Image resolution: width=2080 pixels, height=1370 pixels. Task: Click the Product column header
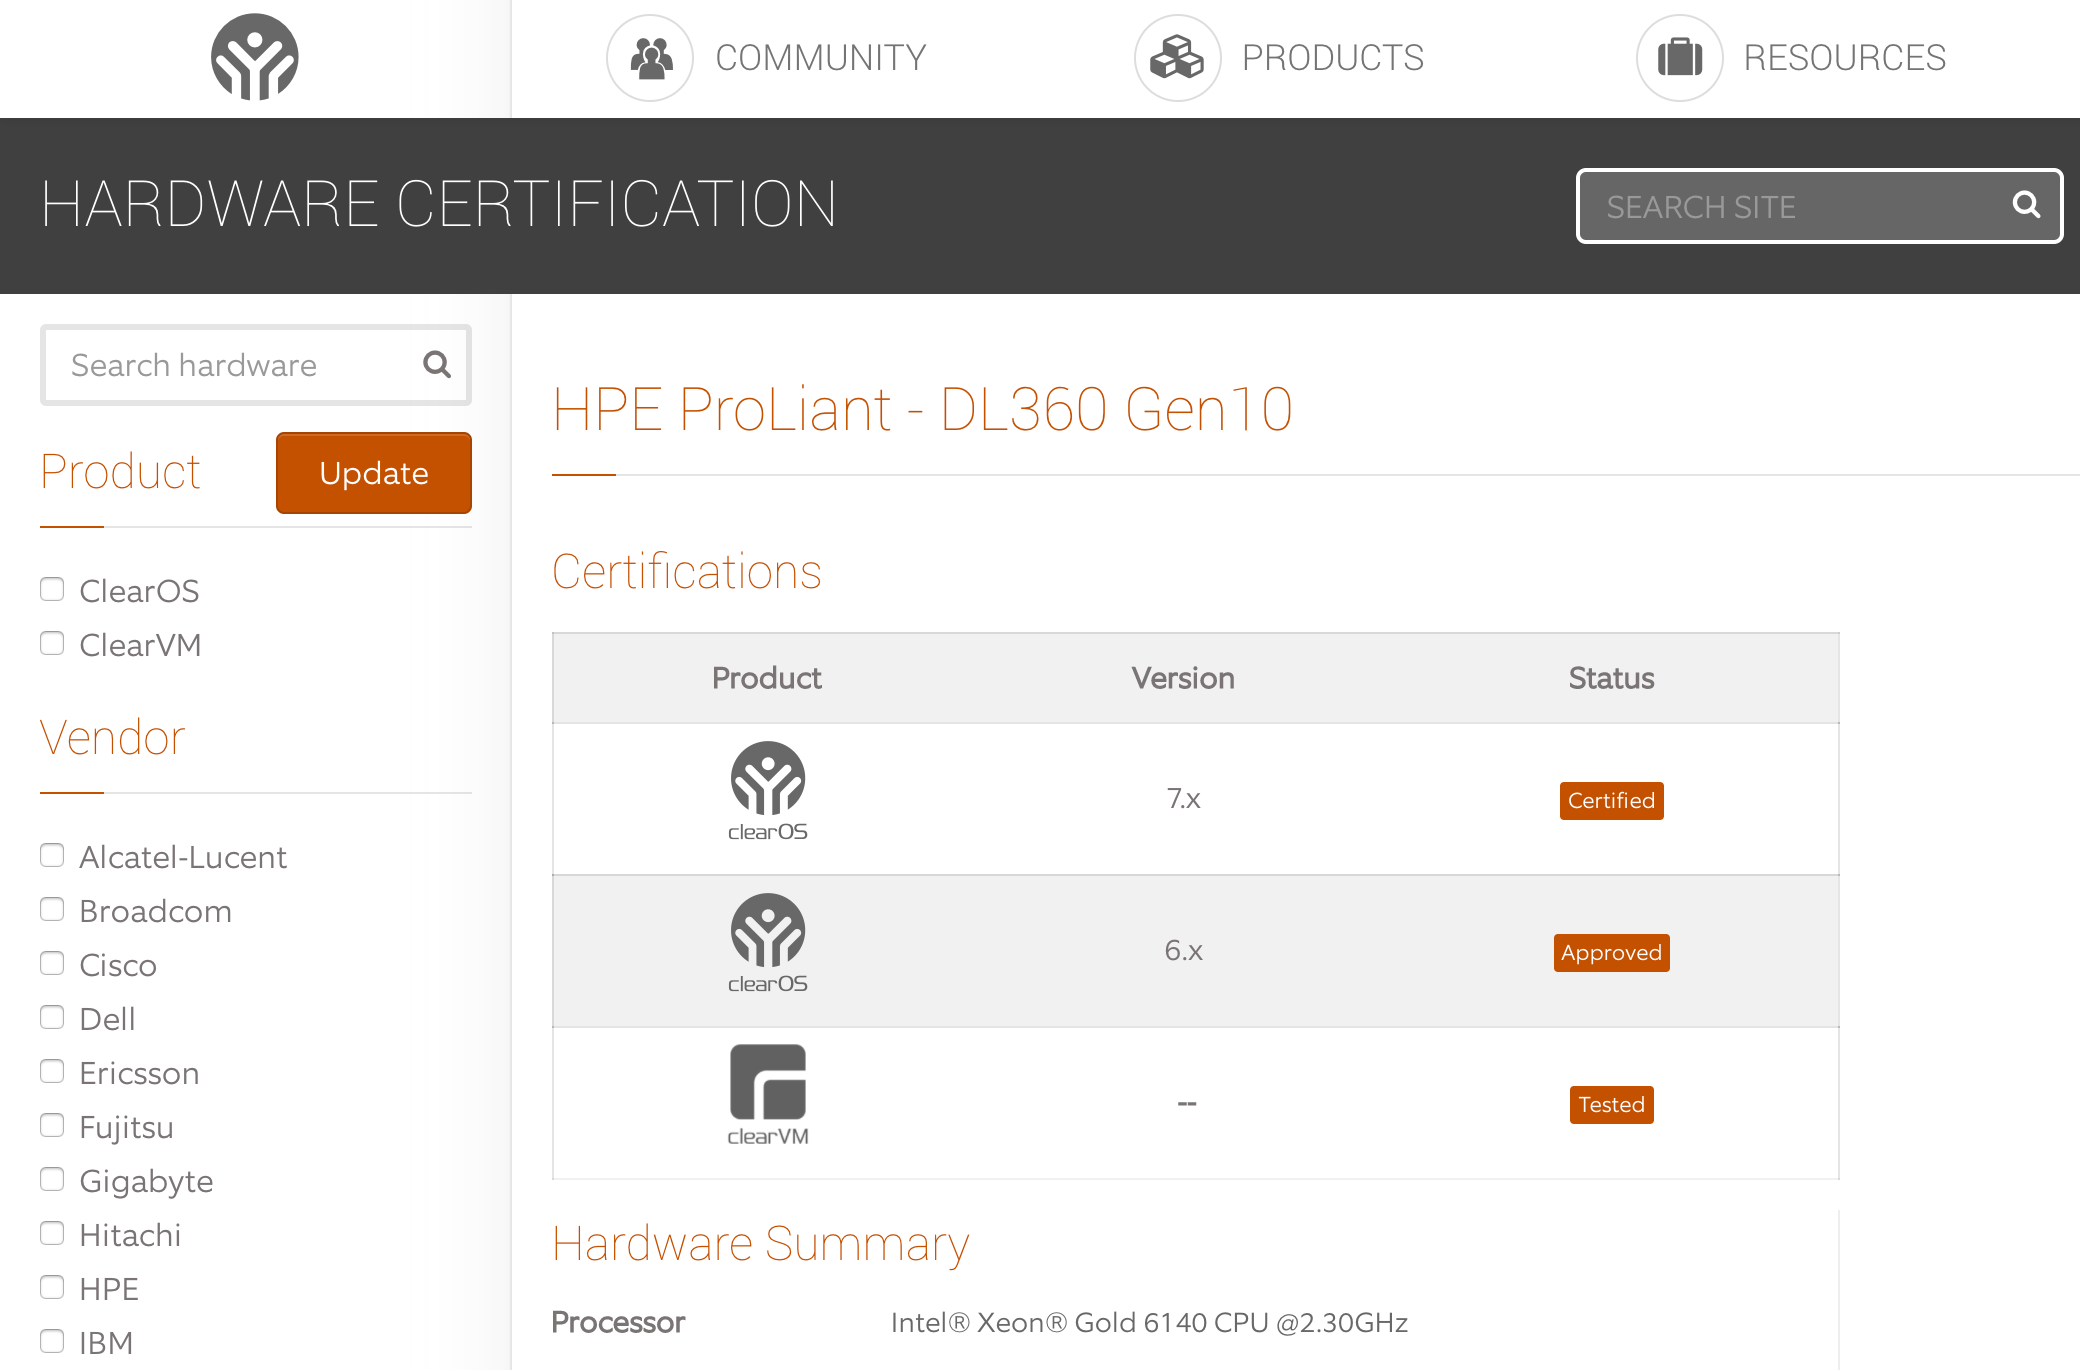tap(767, 678)
